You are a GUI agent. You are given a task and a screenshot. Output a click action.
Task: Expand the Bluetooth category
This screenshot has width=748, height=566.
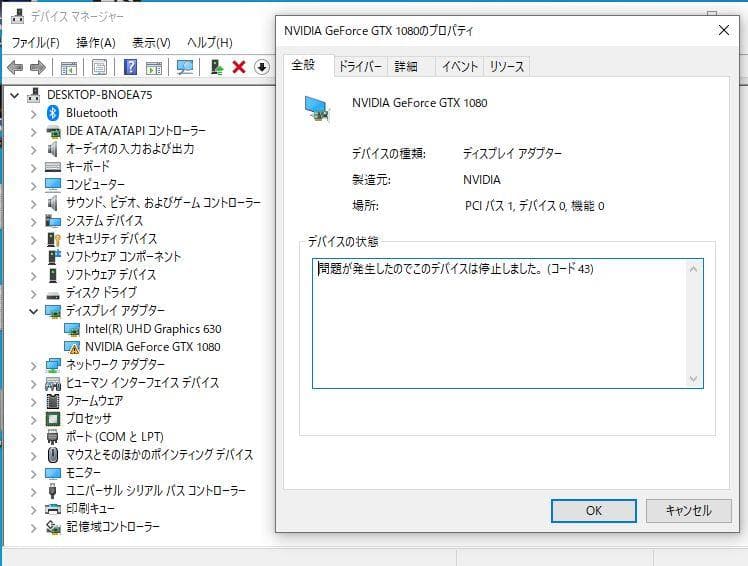click(x=33, y=114)
